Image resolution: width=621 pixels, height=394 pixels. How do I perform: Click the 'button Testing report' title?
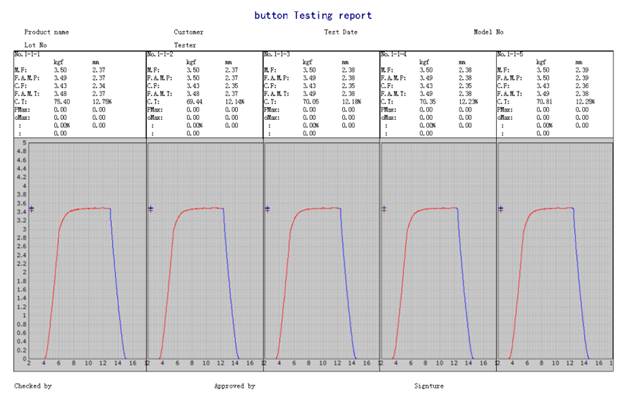click(313, 15)
